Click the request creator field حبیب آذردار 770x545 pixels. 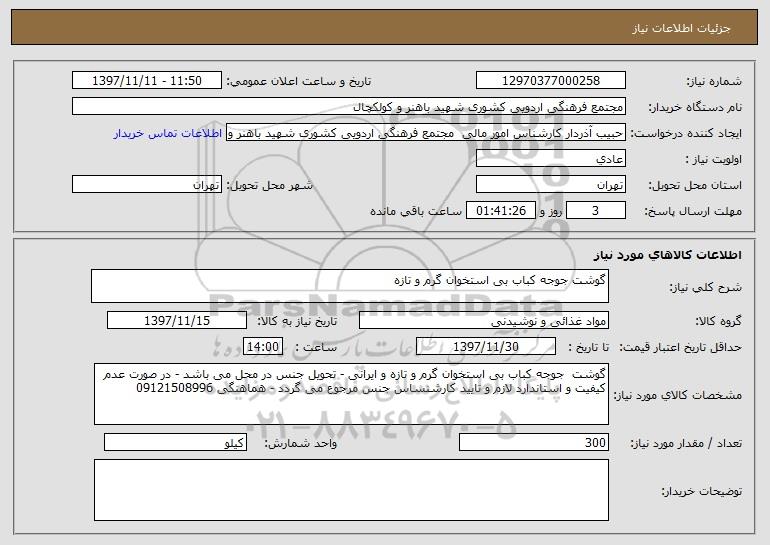pos(426,133)
